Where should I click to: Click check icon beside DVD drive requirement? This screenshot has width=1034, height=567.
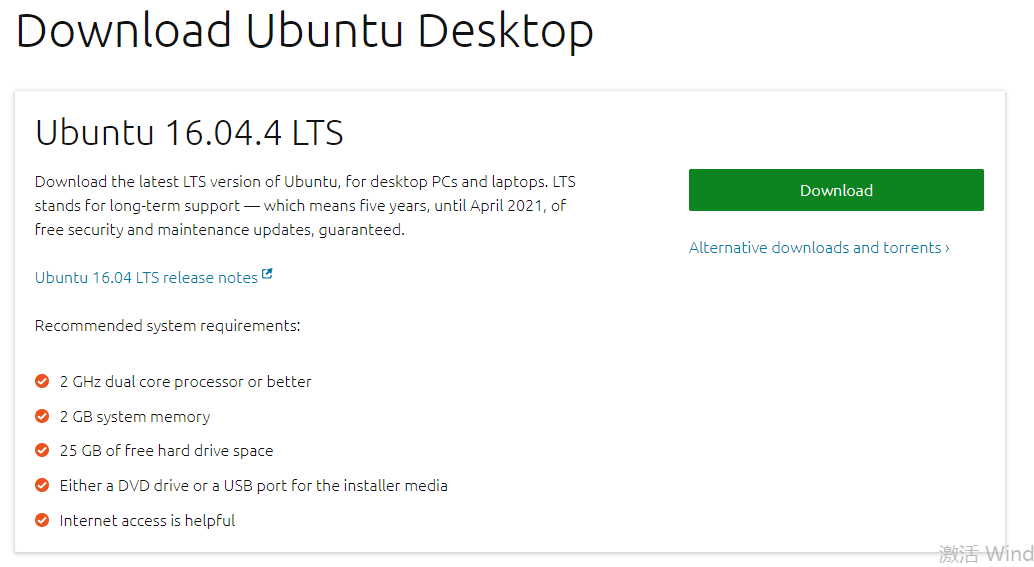coord(42,485)
